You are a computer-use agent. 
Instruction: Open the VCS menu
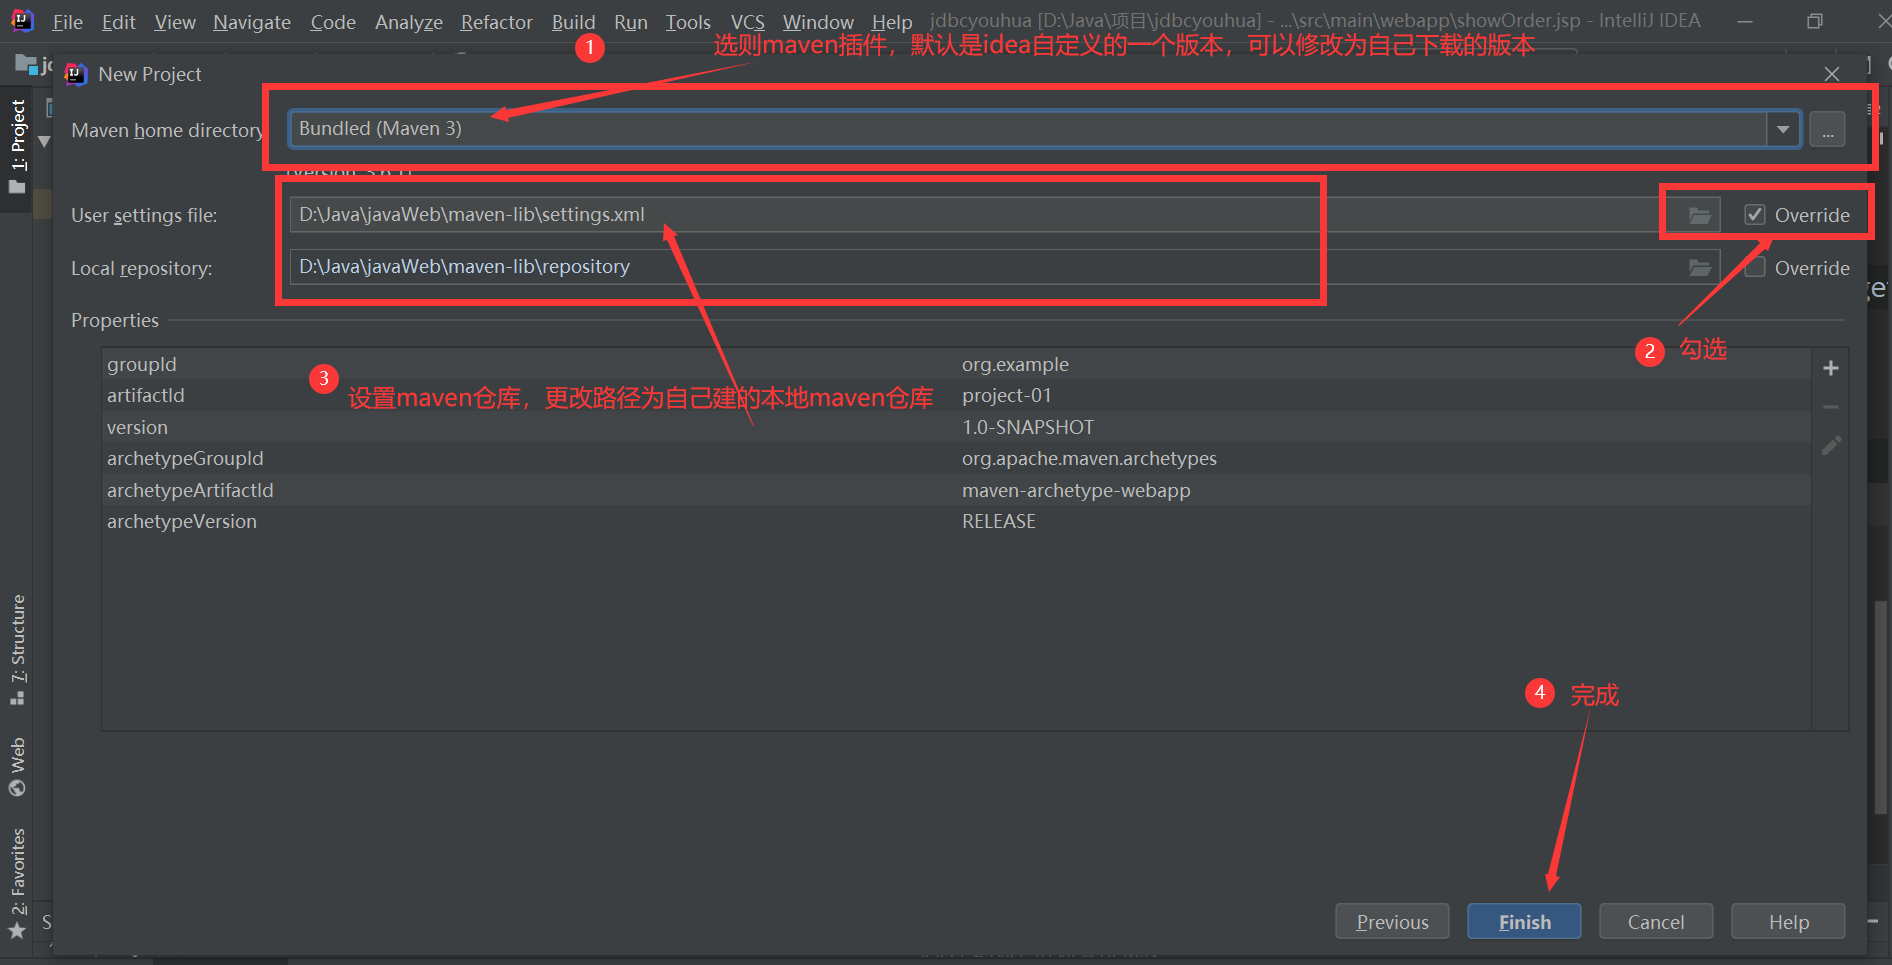click(747, 22)
